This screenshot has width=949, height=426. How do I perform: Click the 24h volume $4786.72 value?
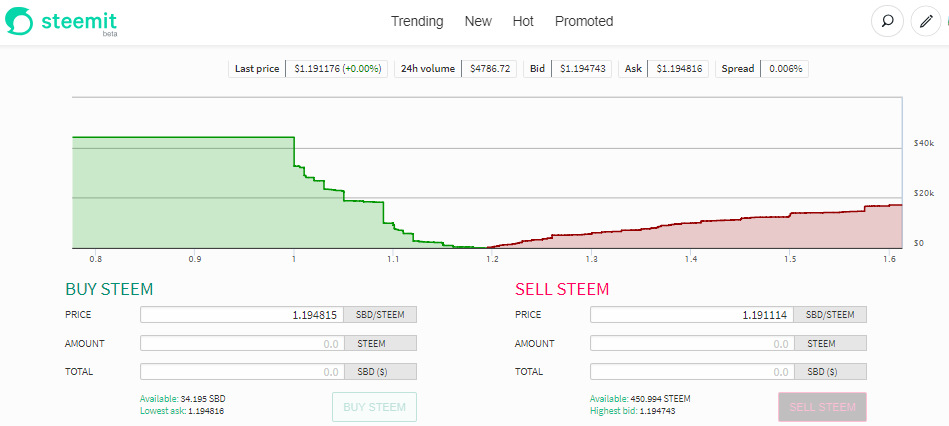489,69
